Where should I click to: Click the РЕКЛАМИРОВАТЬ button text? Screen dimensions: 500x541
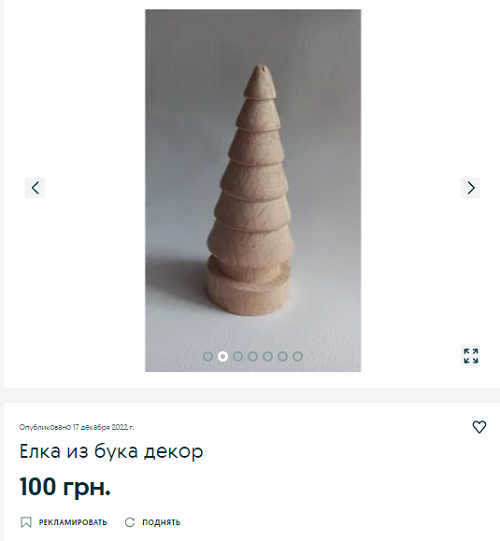click(x=73, y=522)
